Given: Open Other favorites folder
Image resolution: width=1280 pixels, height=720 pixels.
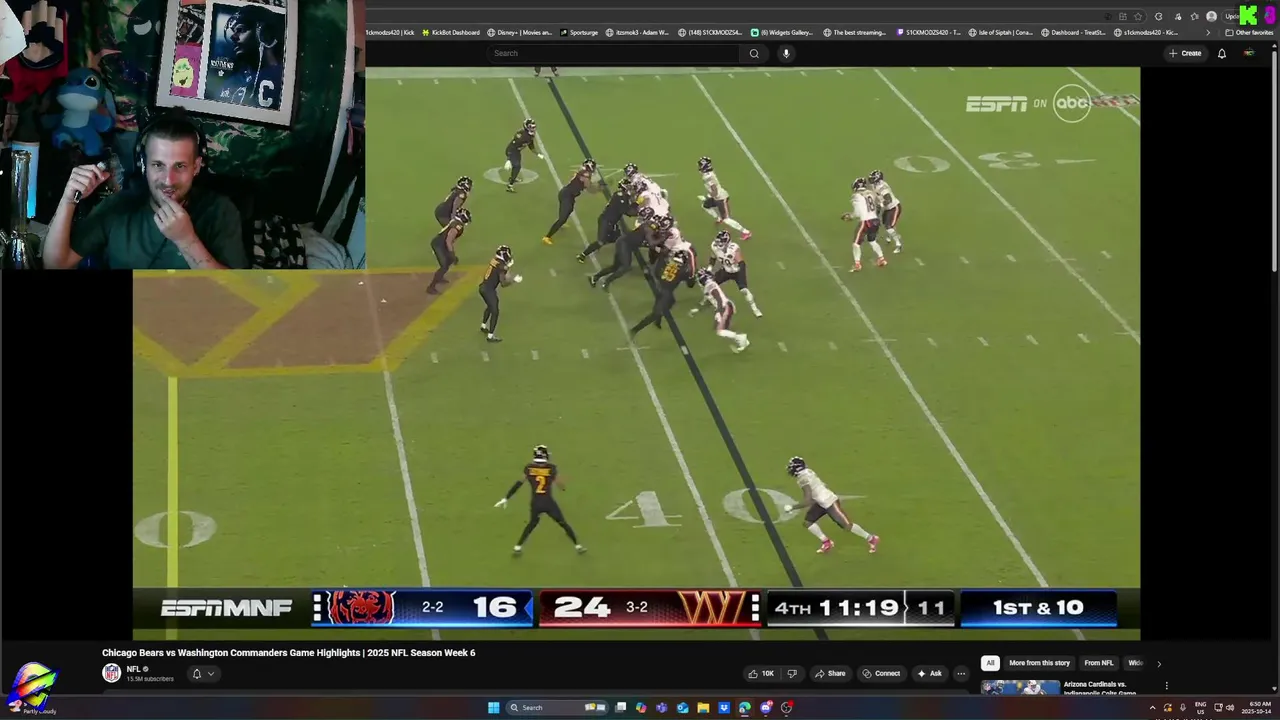Looking at the screenshot, I should (1249, 32).
